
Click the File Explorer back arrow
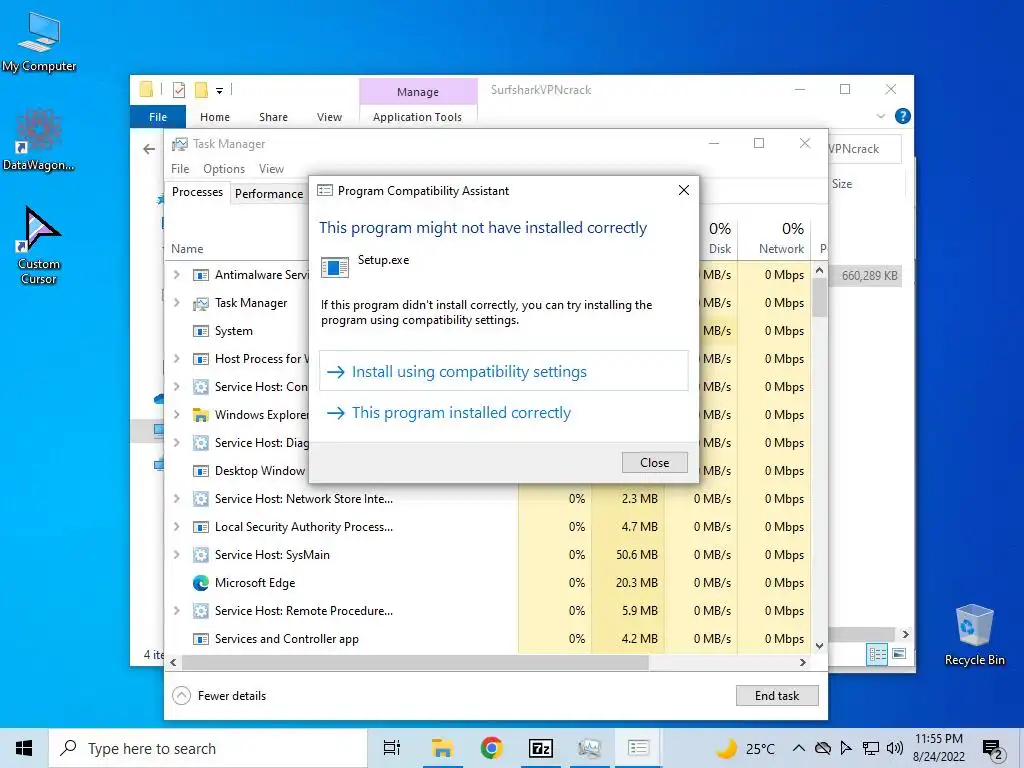pos(149,150)
